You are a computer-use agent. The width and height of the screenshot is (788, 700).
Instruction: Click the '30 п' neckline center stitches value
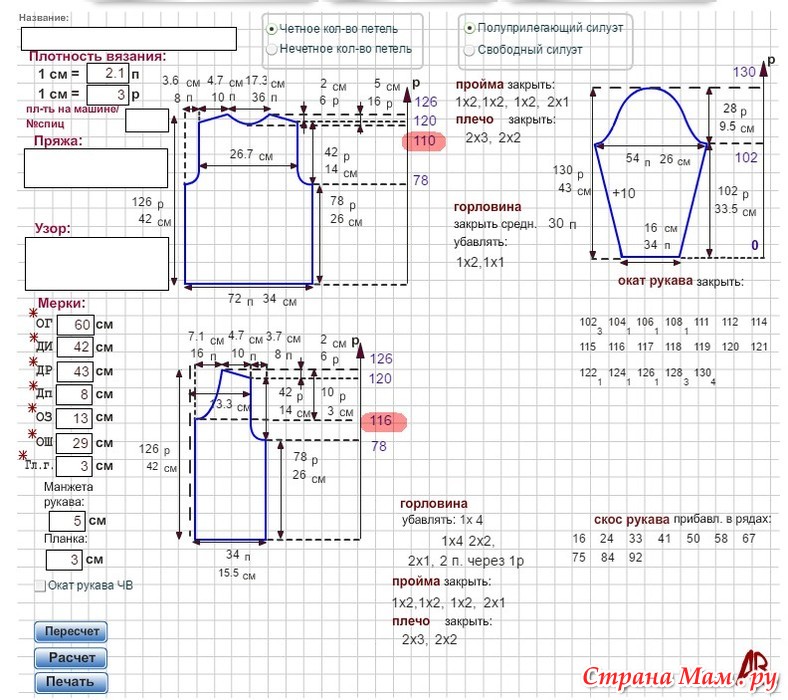(562, 224)
